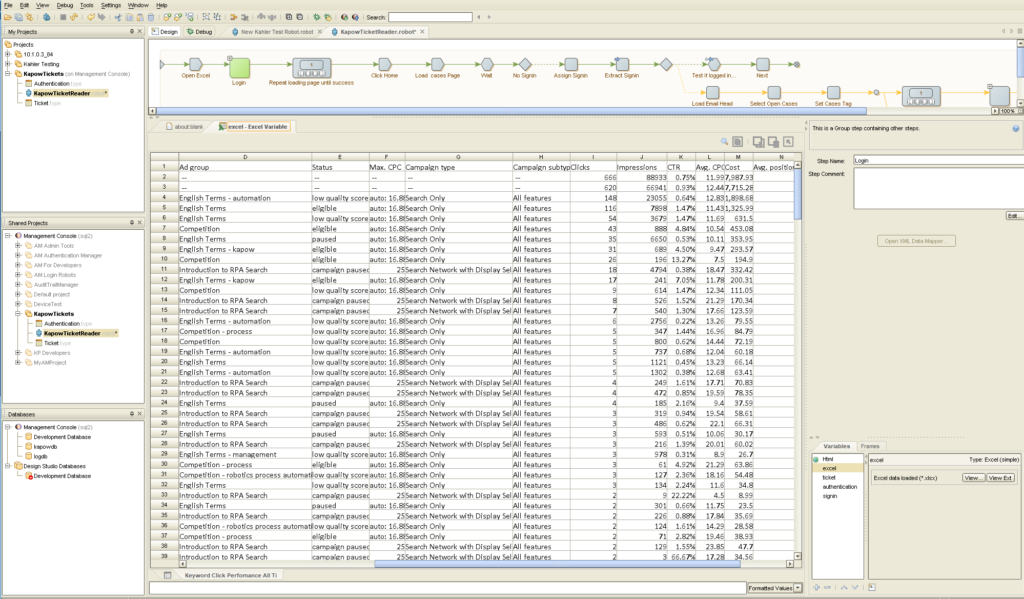The height and width of the screenshot is (599, 1024).
Task: Click in the Step Comment text area
Action: pos(938,189)
